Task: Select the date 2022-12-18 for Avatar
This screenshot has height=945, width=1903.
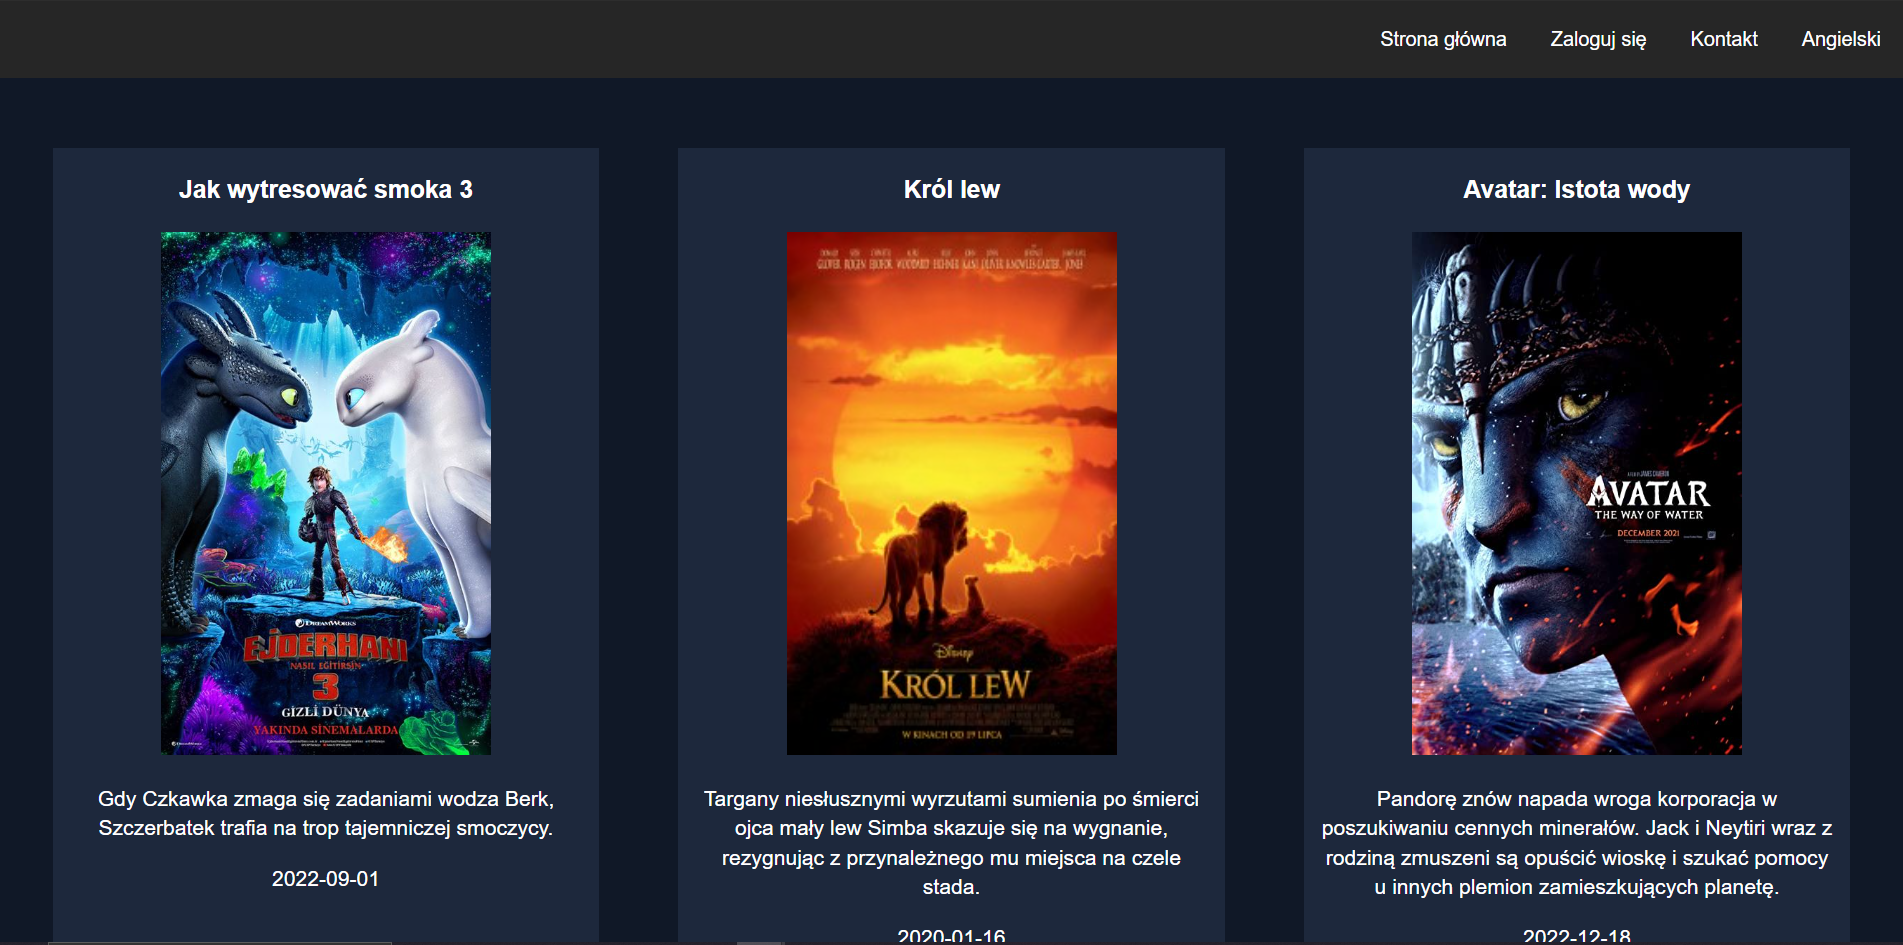Action: [x=1576, y=936]
